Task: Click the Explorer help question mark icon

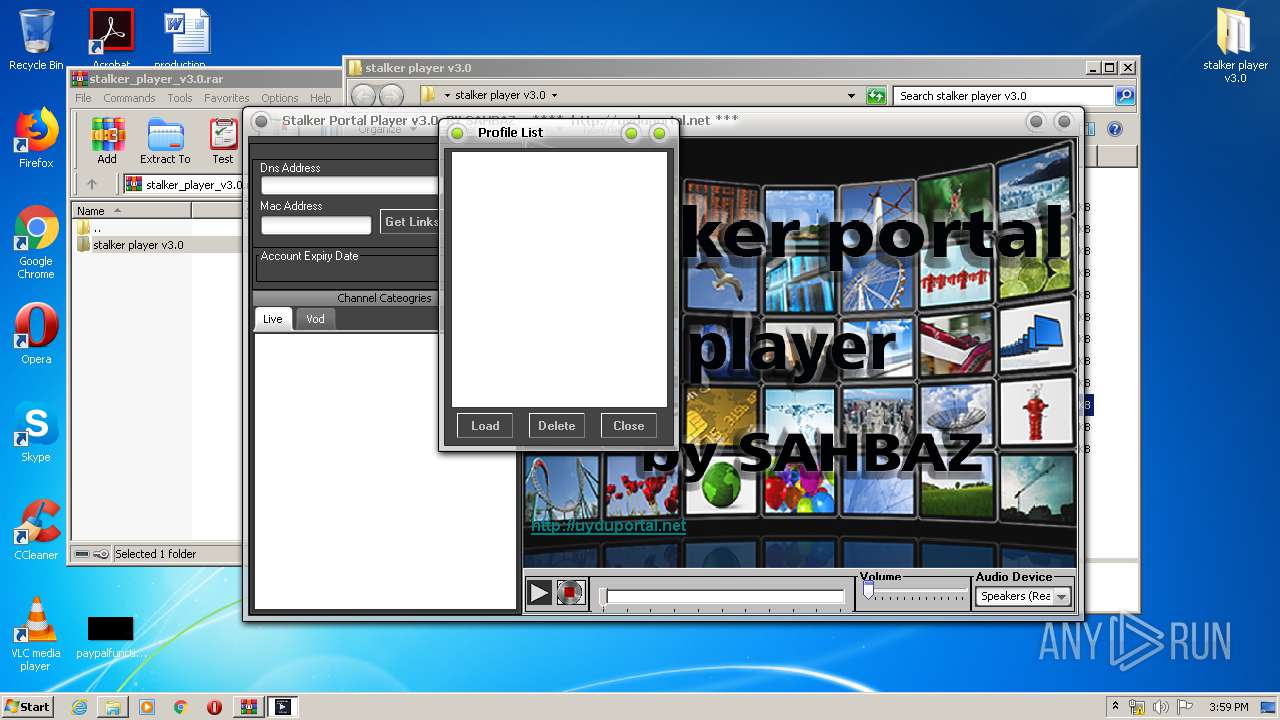Action: pyautogui.click(x=1115, y=129)
